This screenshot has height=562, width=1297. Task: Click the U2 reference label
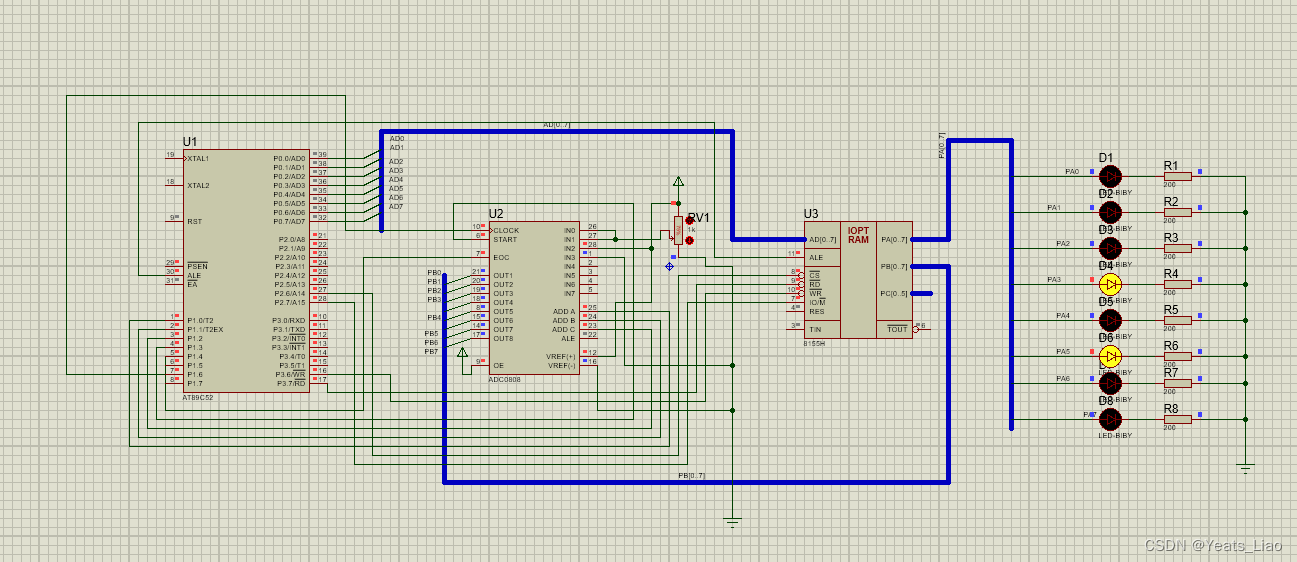(496, 214)
